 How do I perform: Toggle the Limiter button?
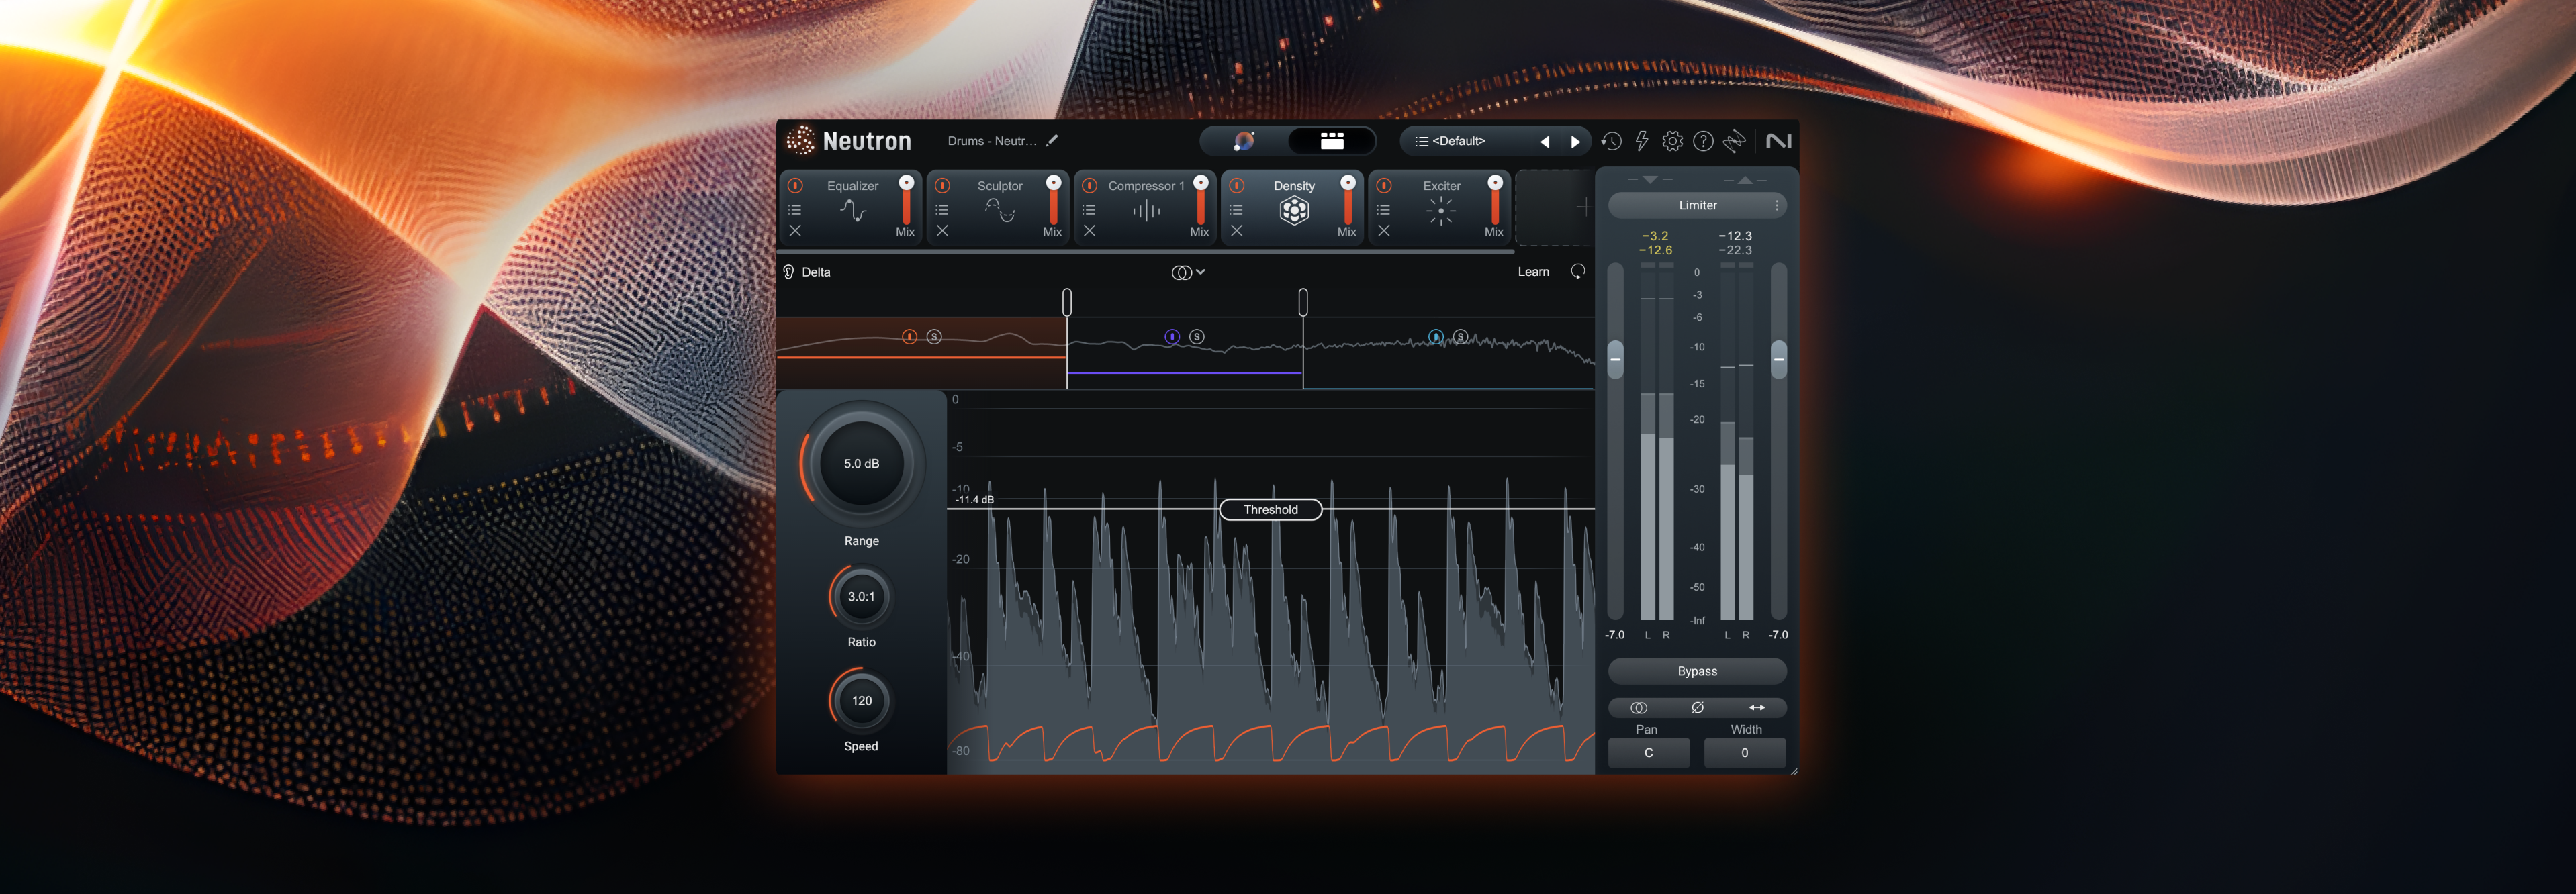pyautogui.click(x=1697, y=205)
